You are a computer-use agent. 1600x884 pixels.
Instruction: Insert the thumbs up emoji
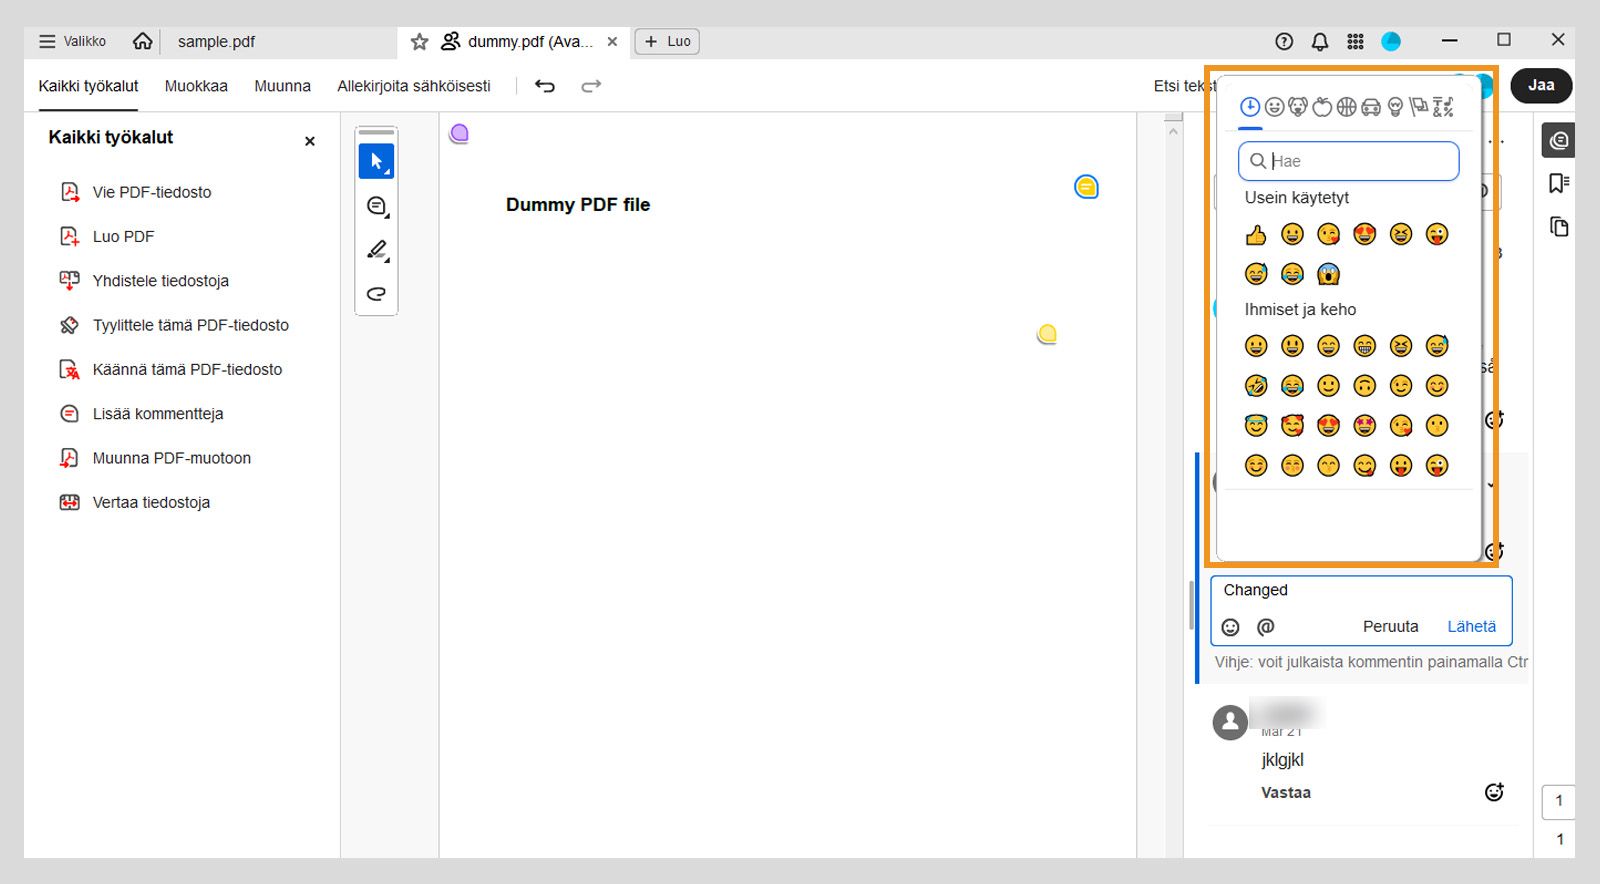1256,235
